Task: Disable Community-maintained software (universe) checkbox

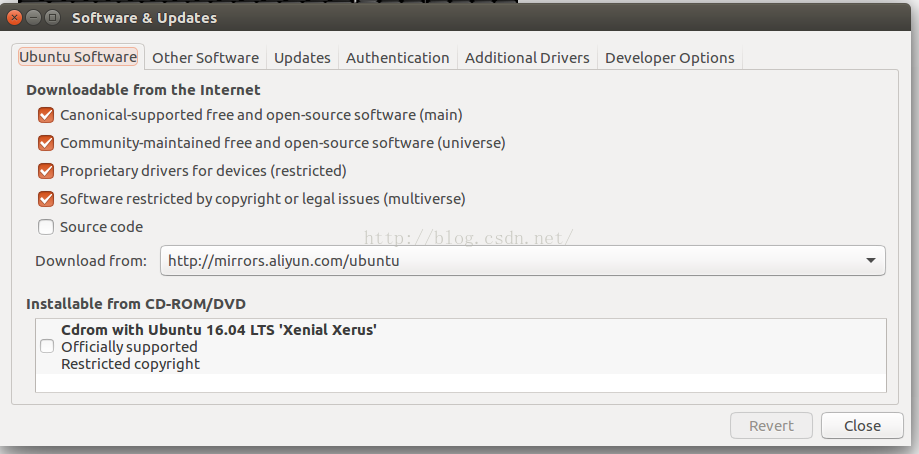Action: (x=46, y=143)
